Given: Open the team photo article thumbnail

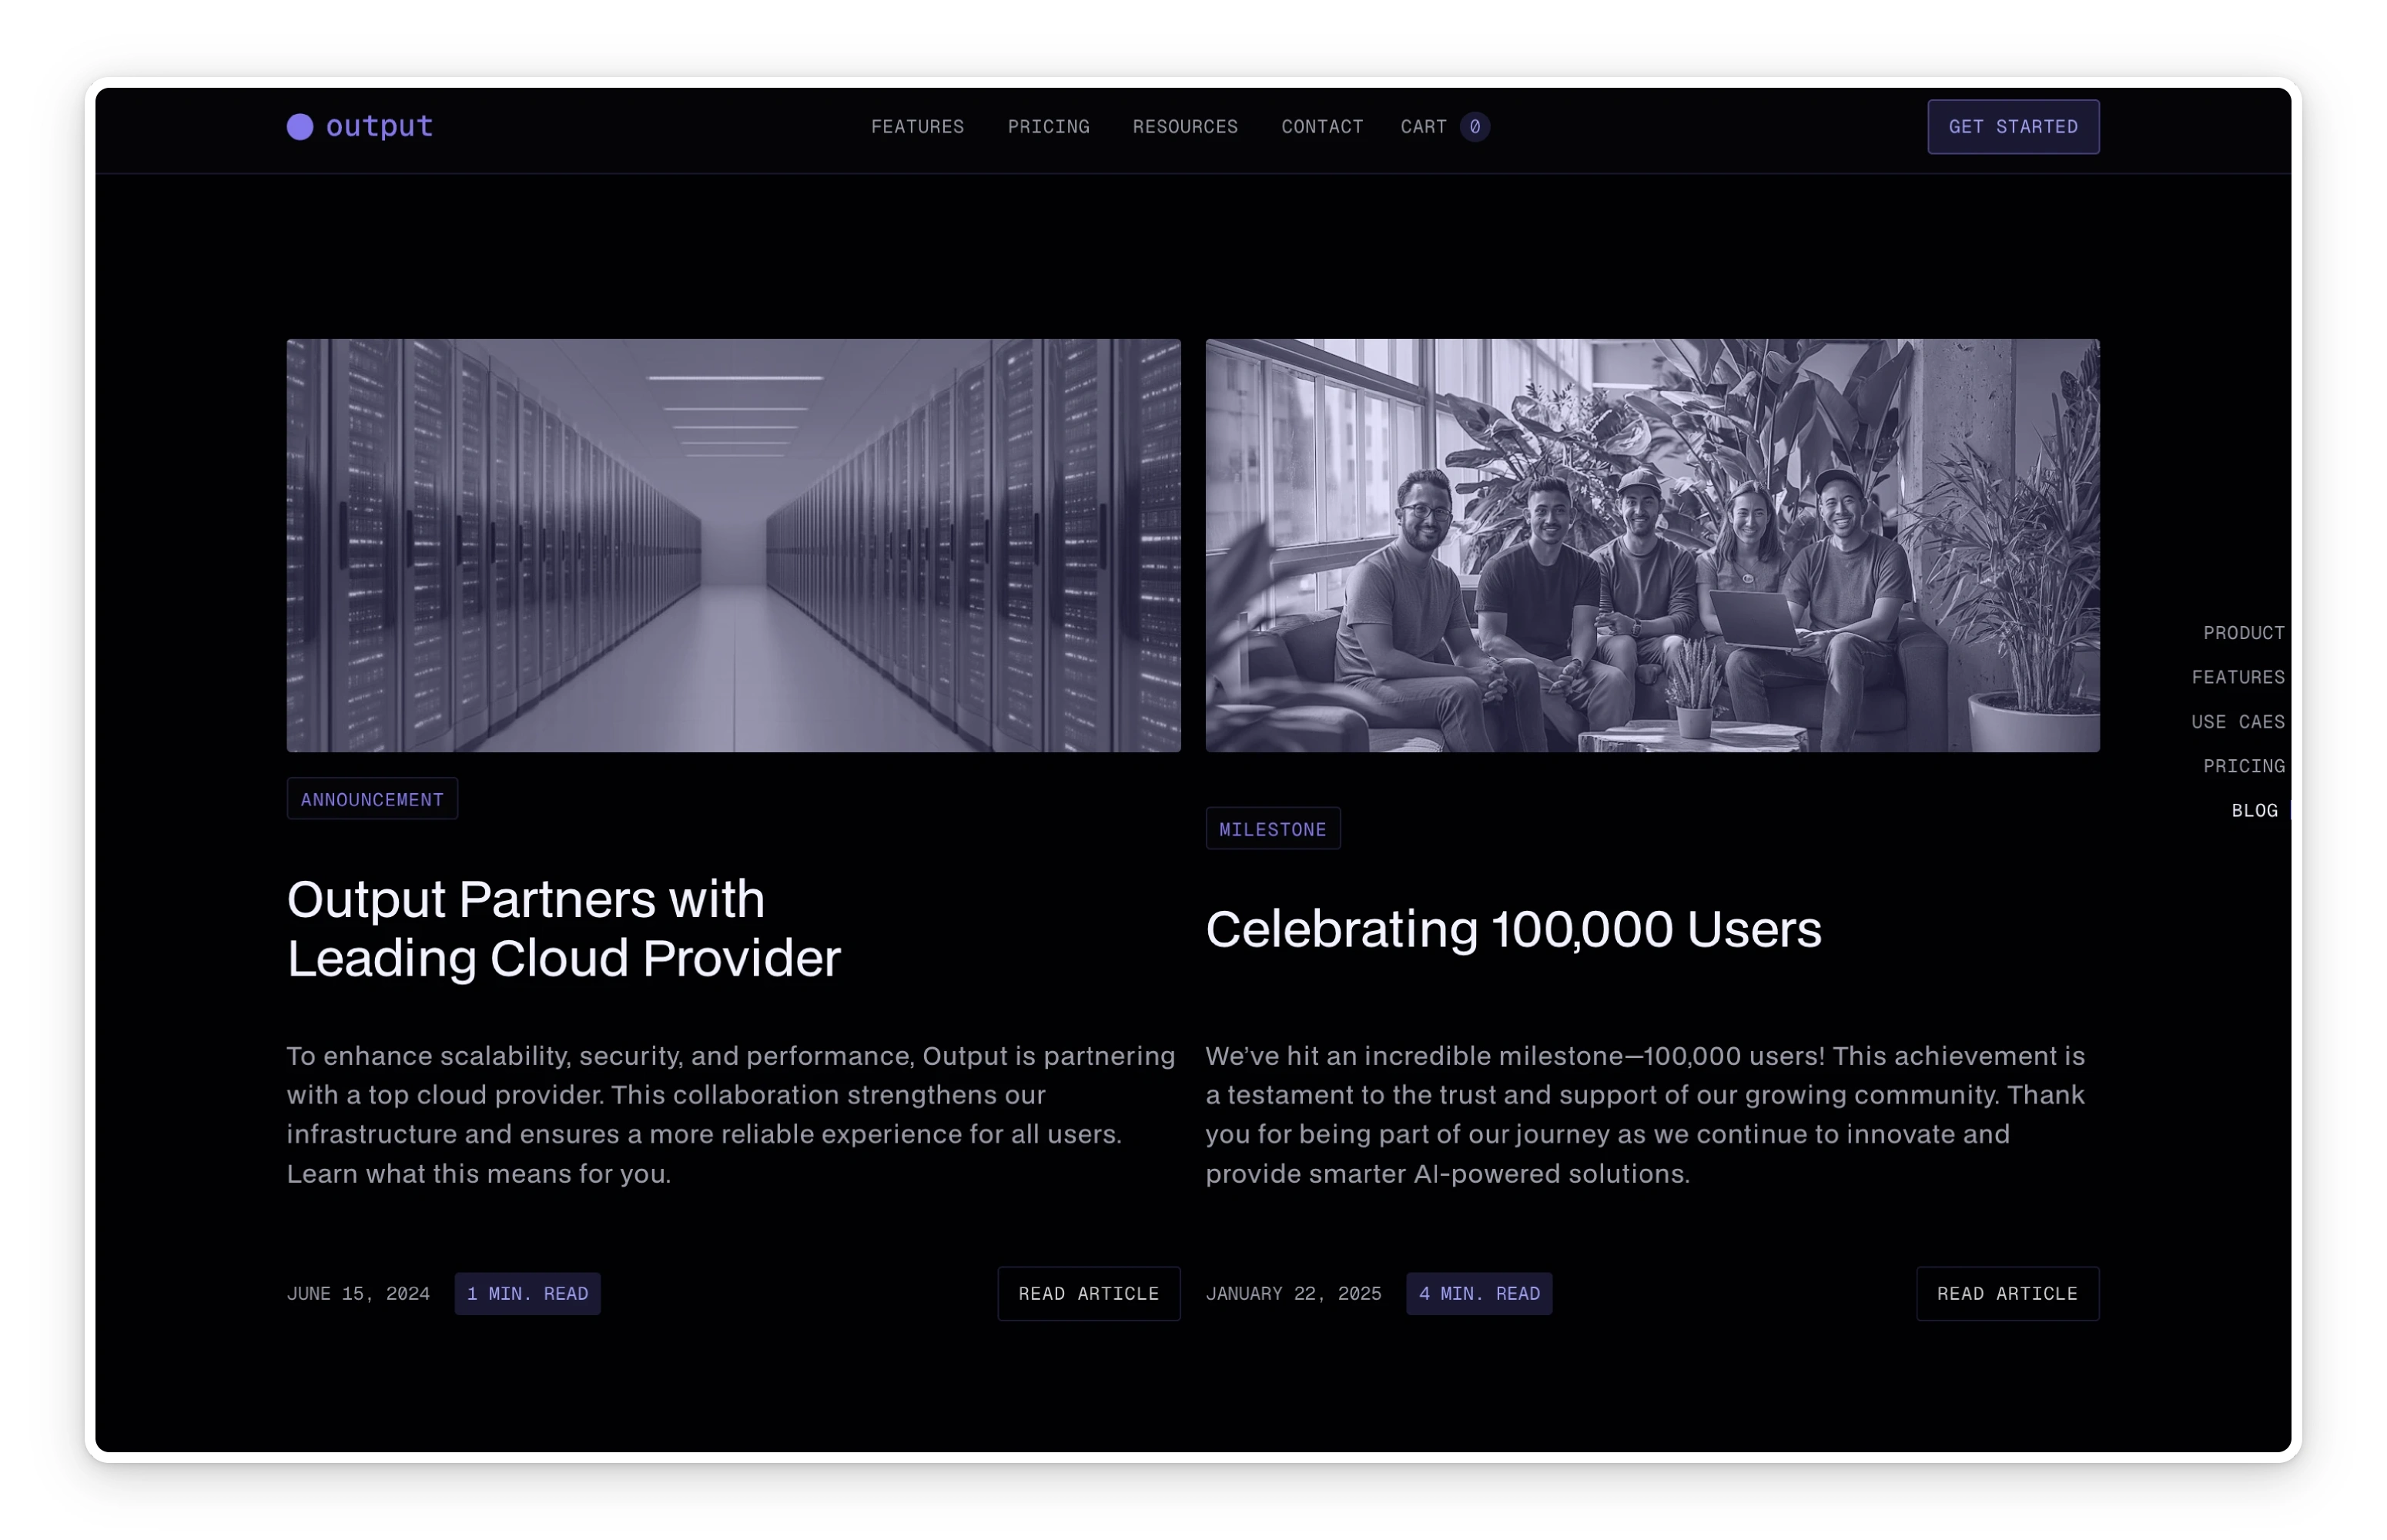Looking at the screenshot, I should [x=1651, y=545].
